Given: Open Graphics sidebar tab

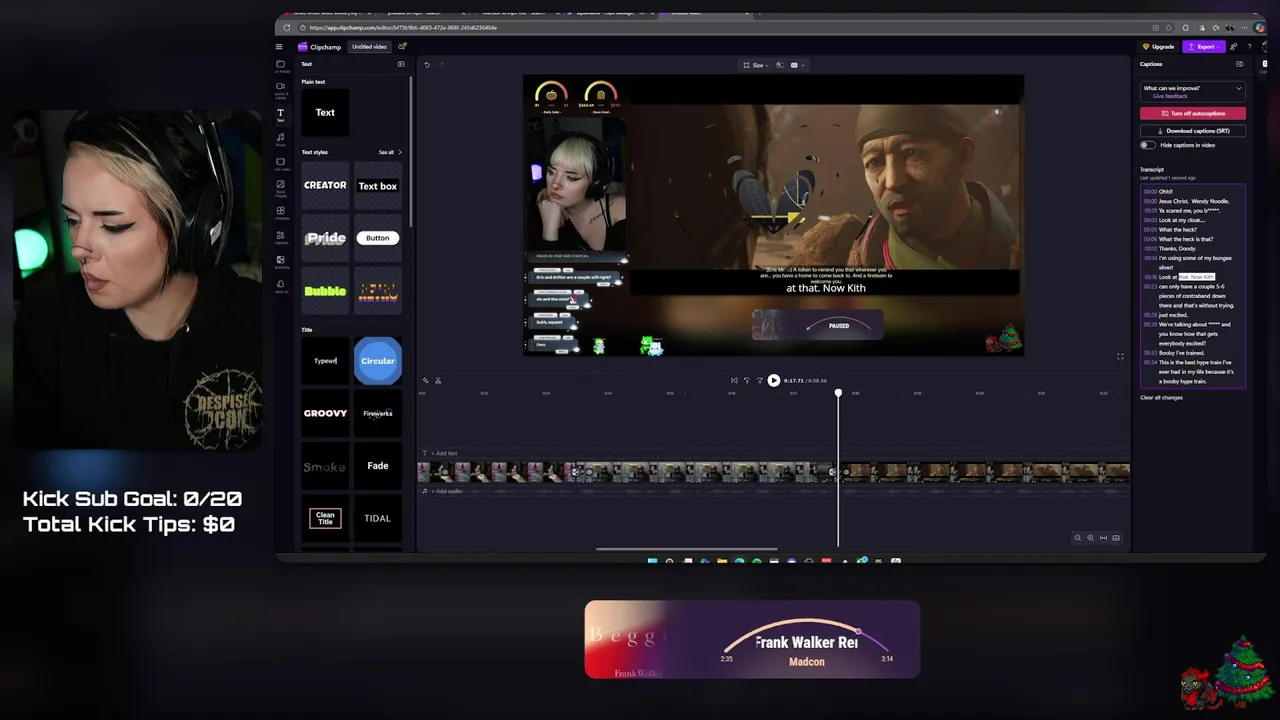Looking at the screenshot, I should point(281,237).
